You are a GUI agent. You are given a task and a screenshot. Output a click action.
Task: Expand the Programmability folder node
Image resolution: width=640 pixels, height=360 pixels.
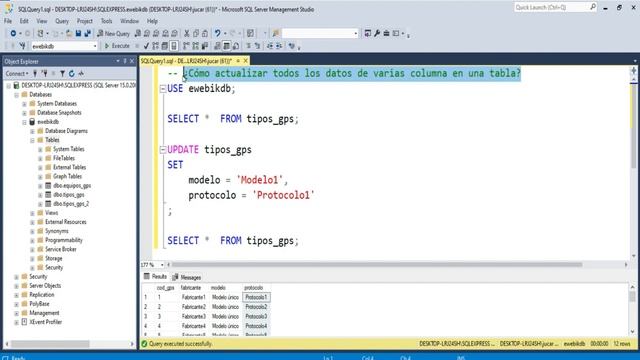[x=32, y=240]
